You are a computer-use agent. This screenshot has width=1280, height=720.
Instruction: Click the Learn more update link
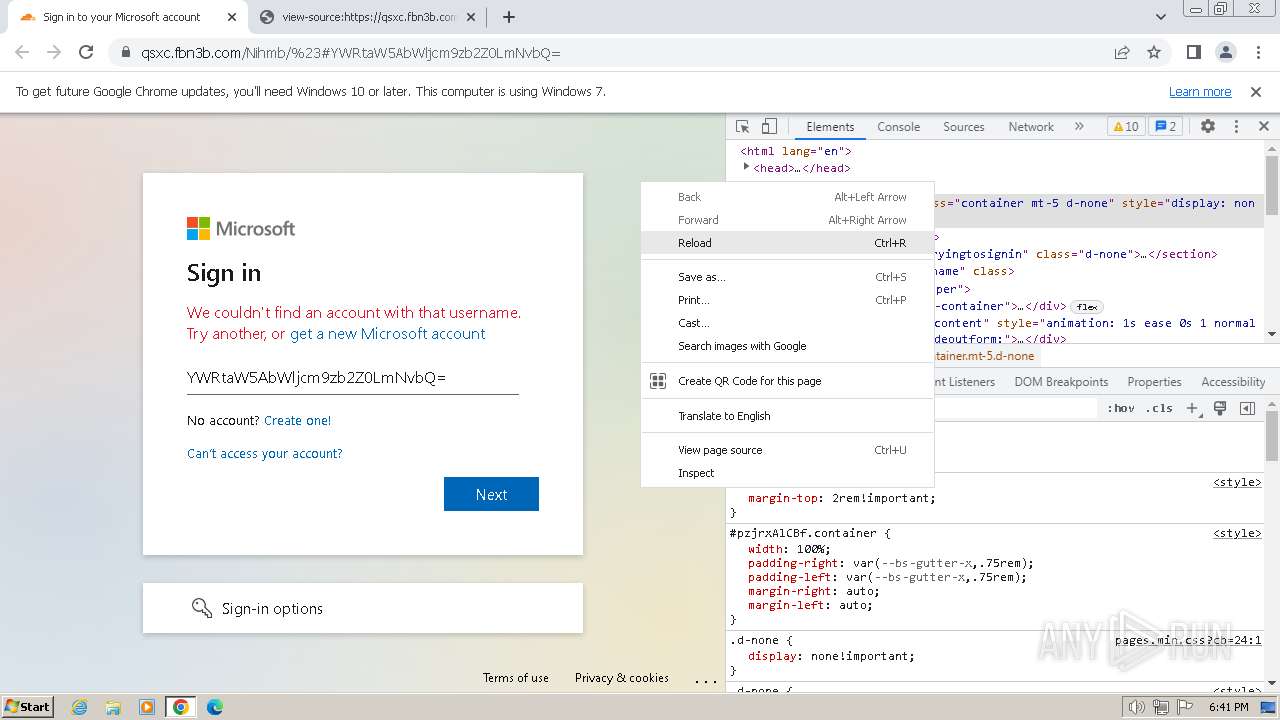tap(1200, 92)
